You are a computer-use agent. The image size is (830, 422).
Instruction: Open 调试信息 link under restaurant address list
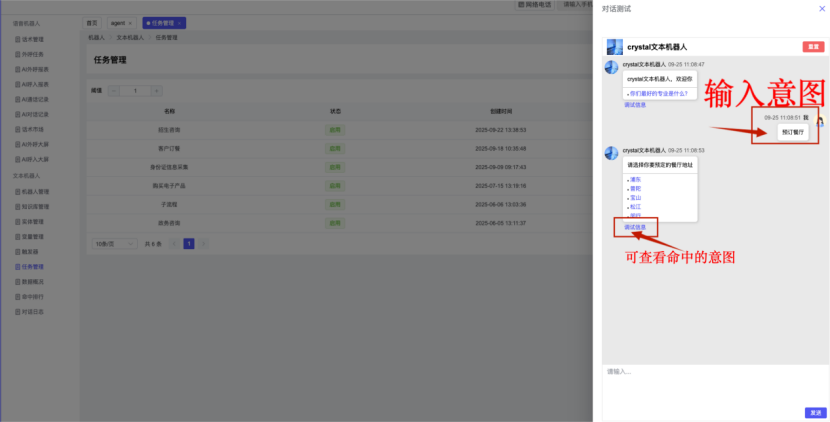click(635, 227)
